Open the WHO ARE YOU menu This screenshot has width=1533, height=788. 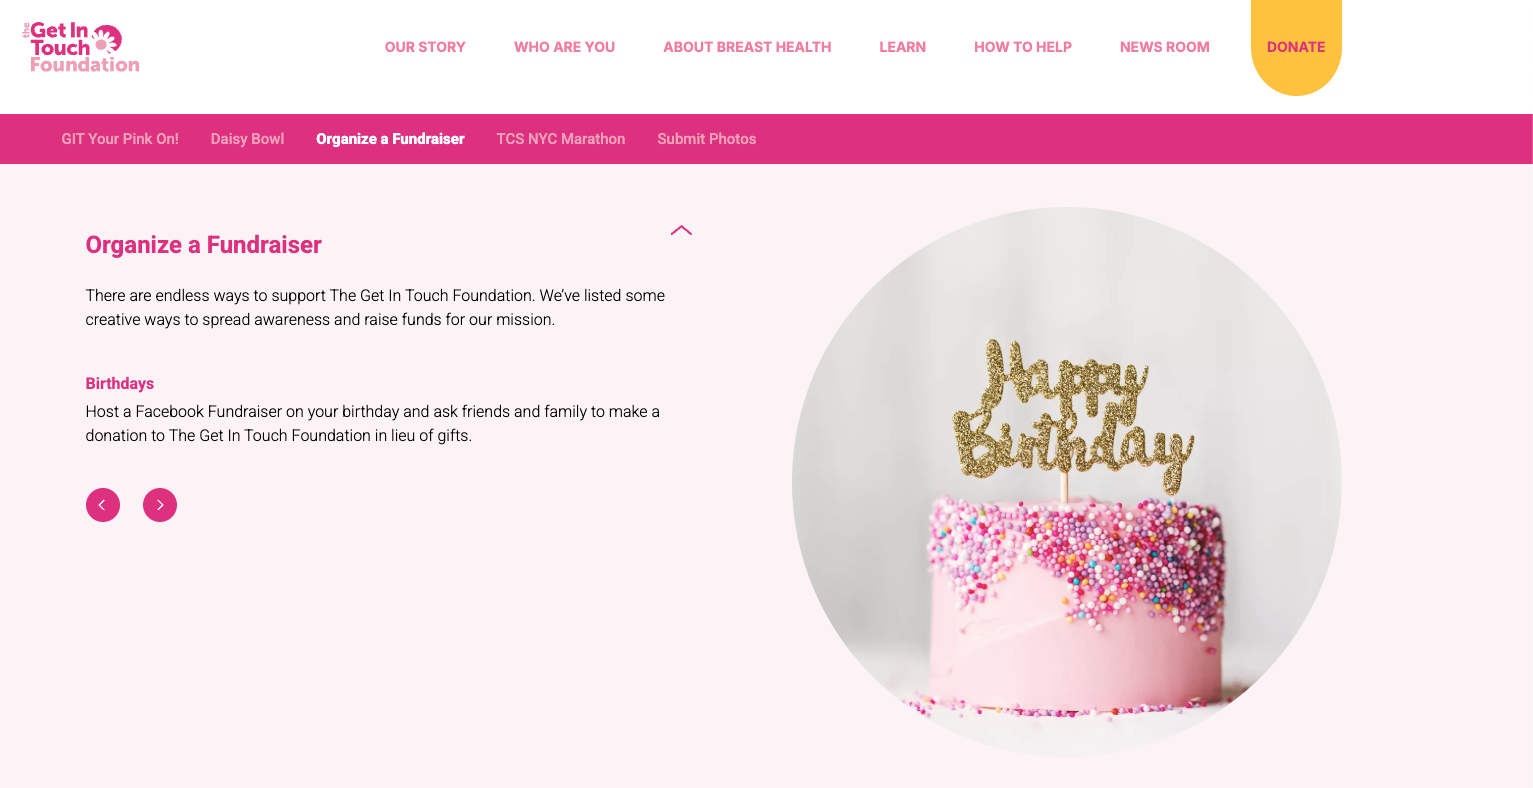tap(564, 47)
